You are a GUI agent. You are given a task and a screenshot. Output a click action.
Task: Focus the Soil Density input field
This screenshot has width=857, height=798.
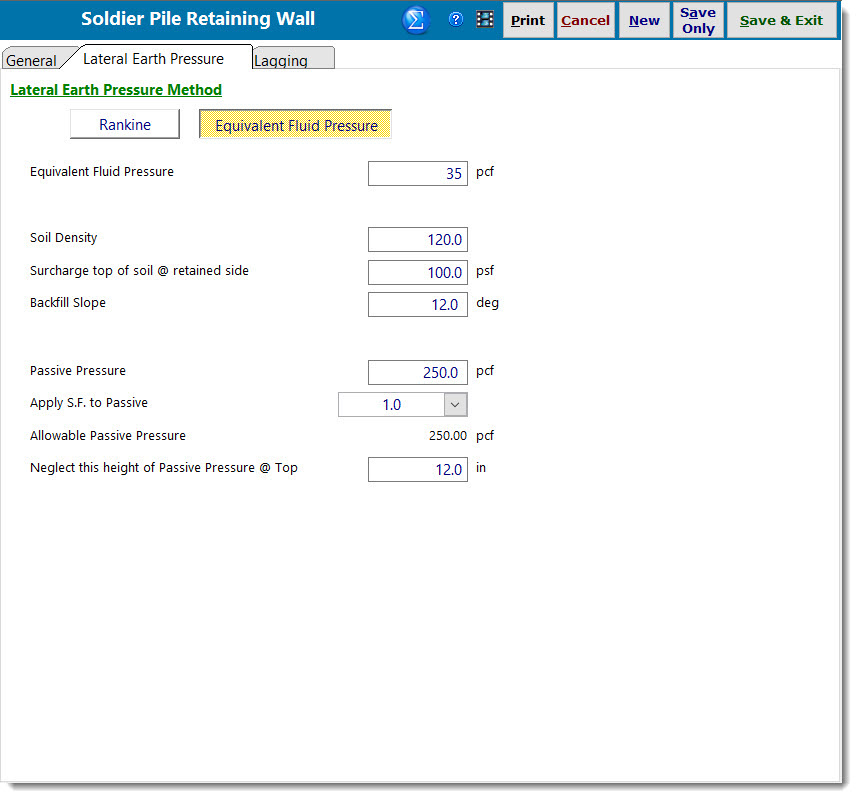click(418, 240)
